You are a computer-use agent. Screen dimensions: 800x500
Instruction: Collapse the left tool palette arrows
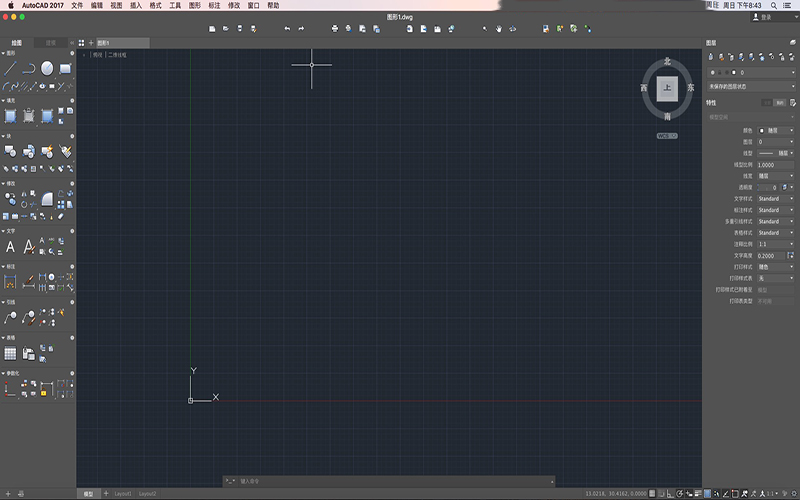click(72, 43)
